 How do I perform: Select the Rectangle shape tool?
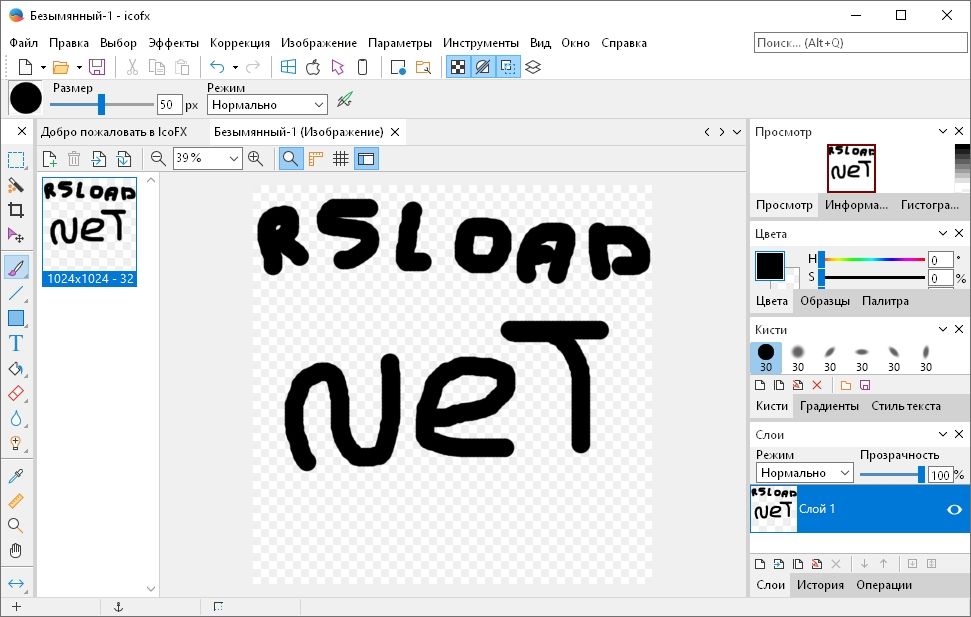[16, 318]
